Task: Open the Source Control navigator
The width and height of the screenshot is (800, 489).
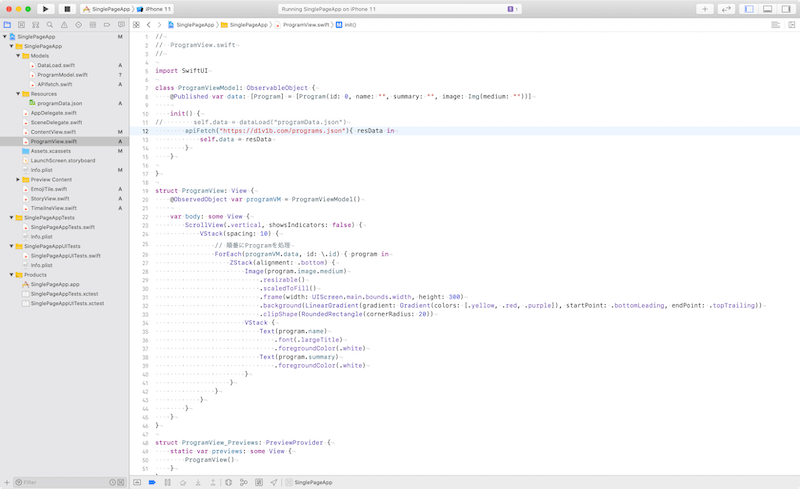Action: click(21, 25)
